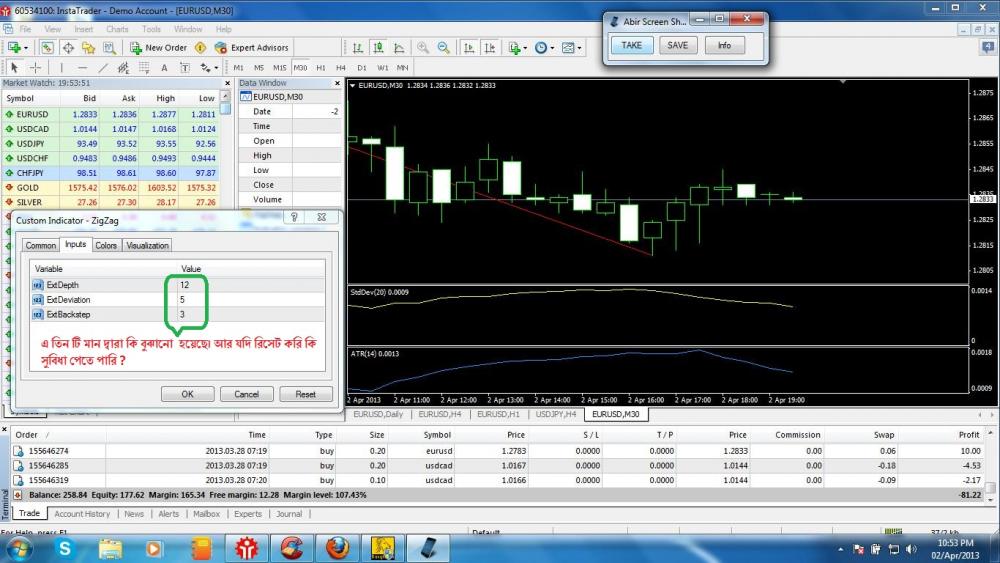Click Reset in the ZigZag dialog
Screen dimensions: 1000x563
tap(305, 394)
